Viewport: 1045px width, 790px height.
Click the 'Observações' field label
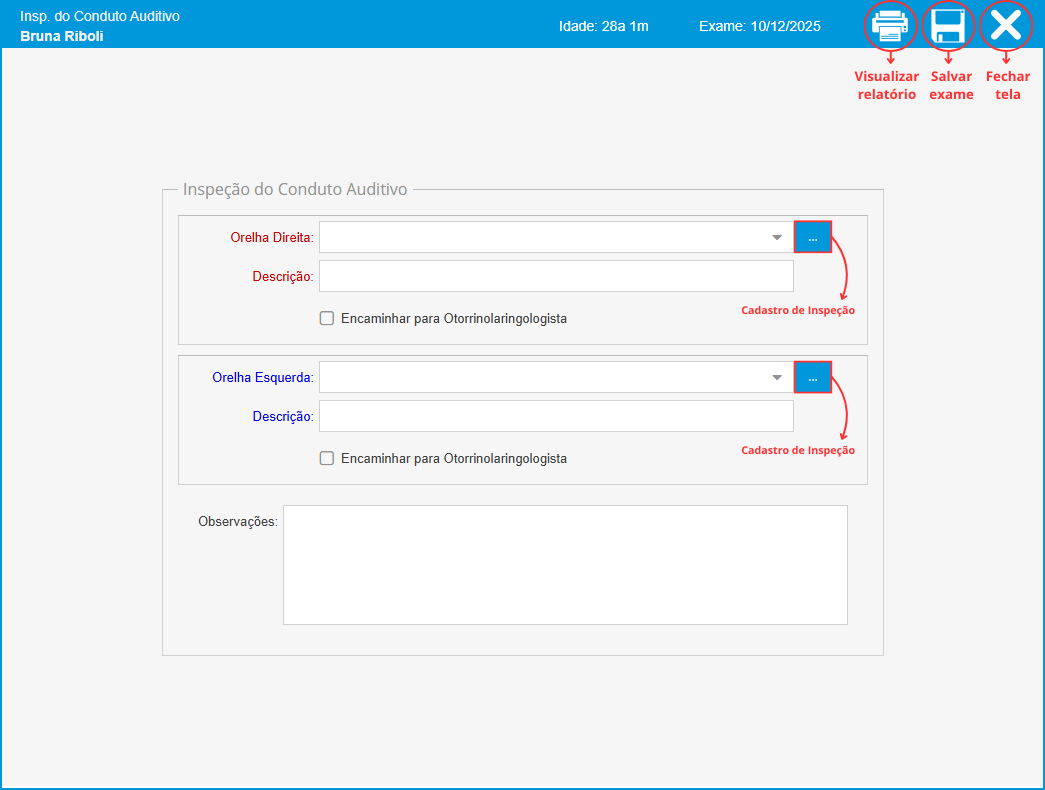tap(237, 521)
